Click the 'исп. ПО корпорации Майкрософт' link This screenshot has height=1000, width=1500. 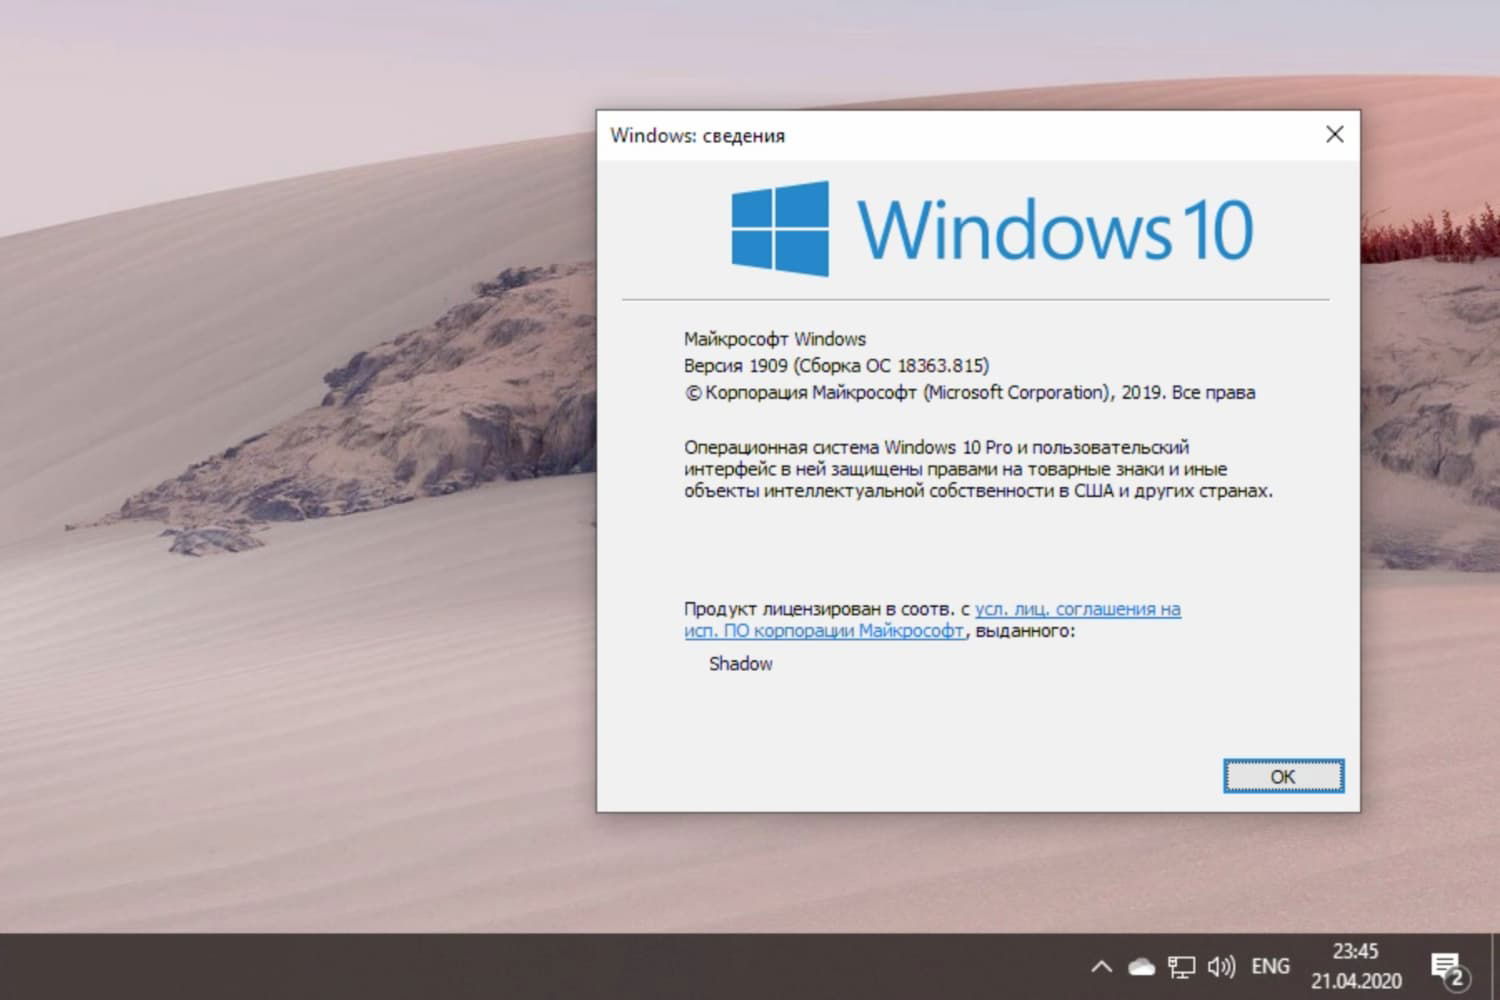(x=824, y=631)
